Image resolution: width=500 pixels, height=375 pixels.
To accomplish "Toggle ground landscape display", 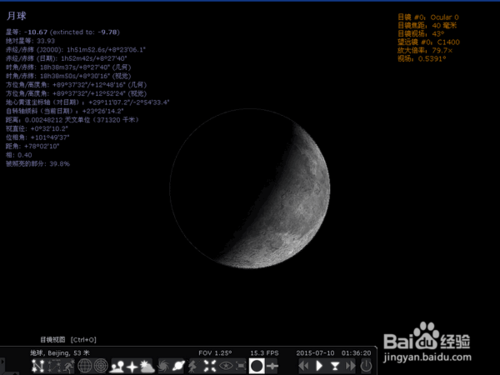I will [x=117, y=366].
